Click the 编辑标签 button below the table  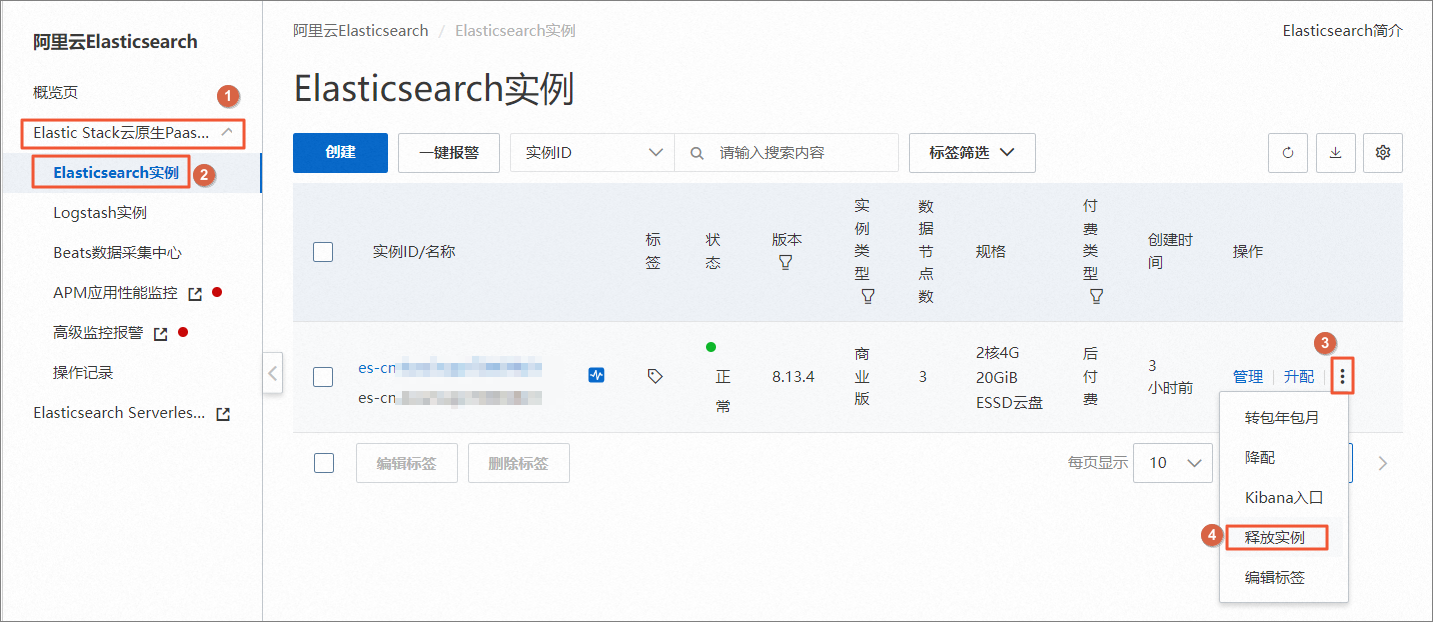coord(407,463)
